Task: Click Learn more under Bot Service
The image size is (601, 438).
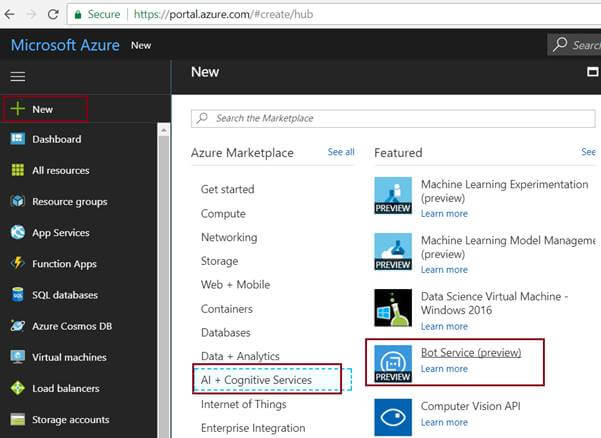Action: pyautogui.click(x=444, y=369)
